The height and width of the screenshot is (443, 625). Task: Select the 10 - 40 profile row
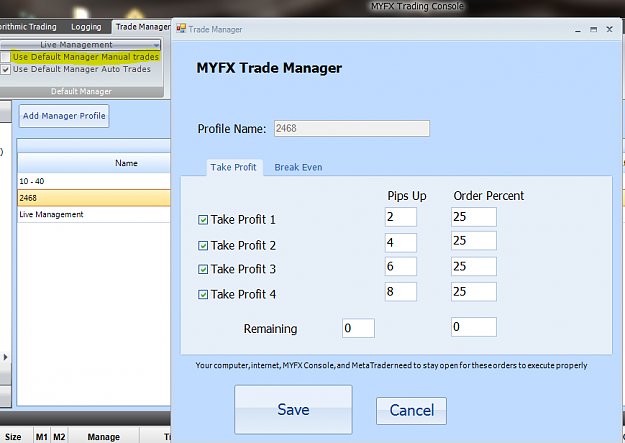coord(94,181)
